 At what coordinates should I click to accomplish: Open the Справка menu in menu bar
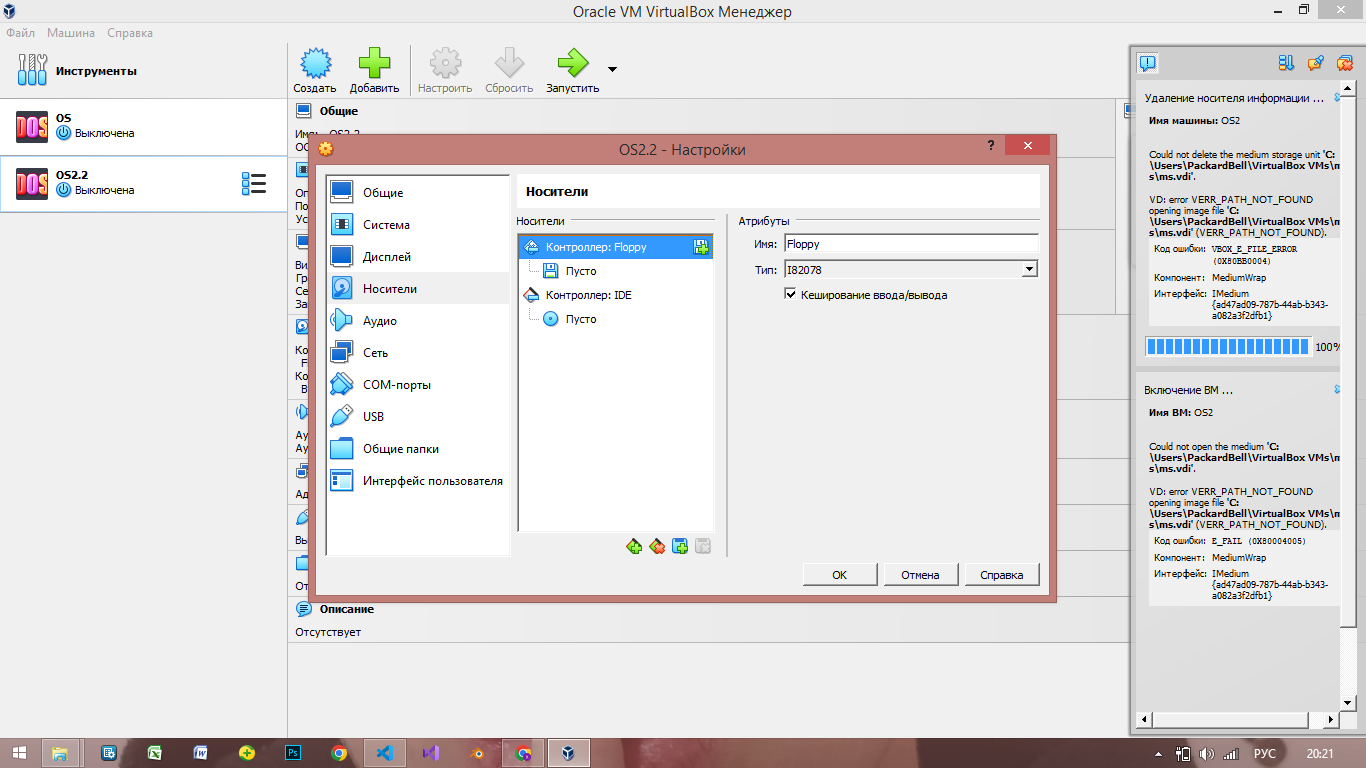[x=130, y=33]
